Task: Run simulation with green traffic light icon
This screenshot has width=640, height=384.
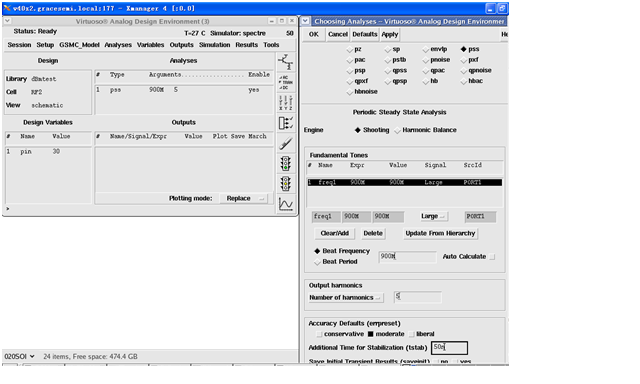Action: tap(285, 163)
